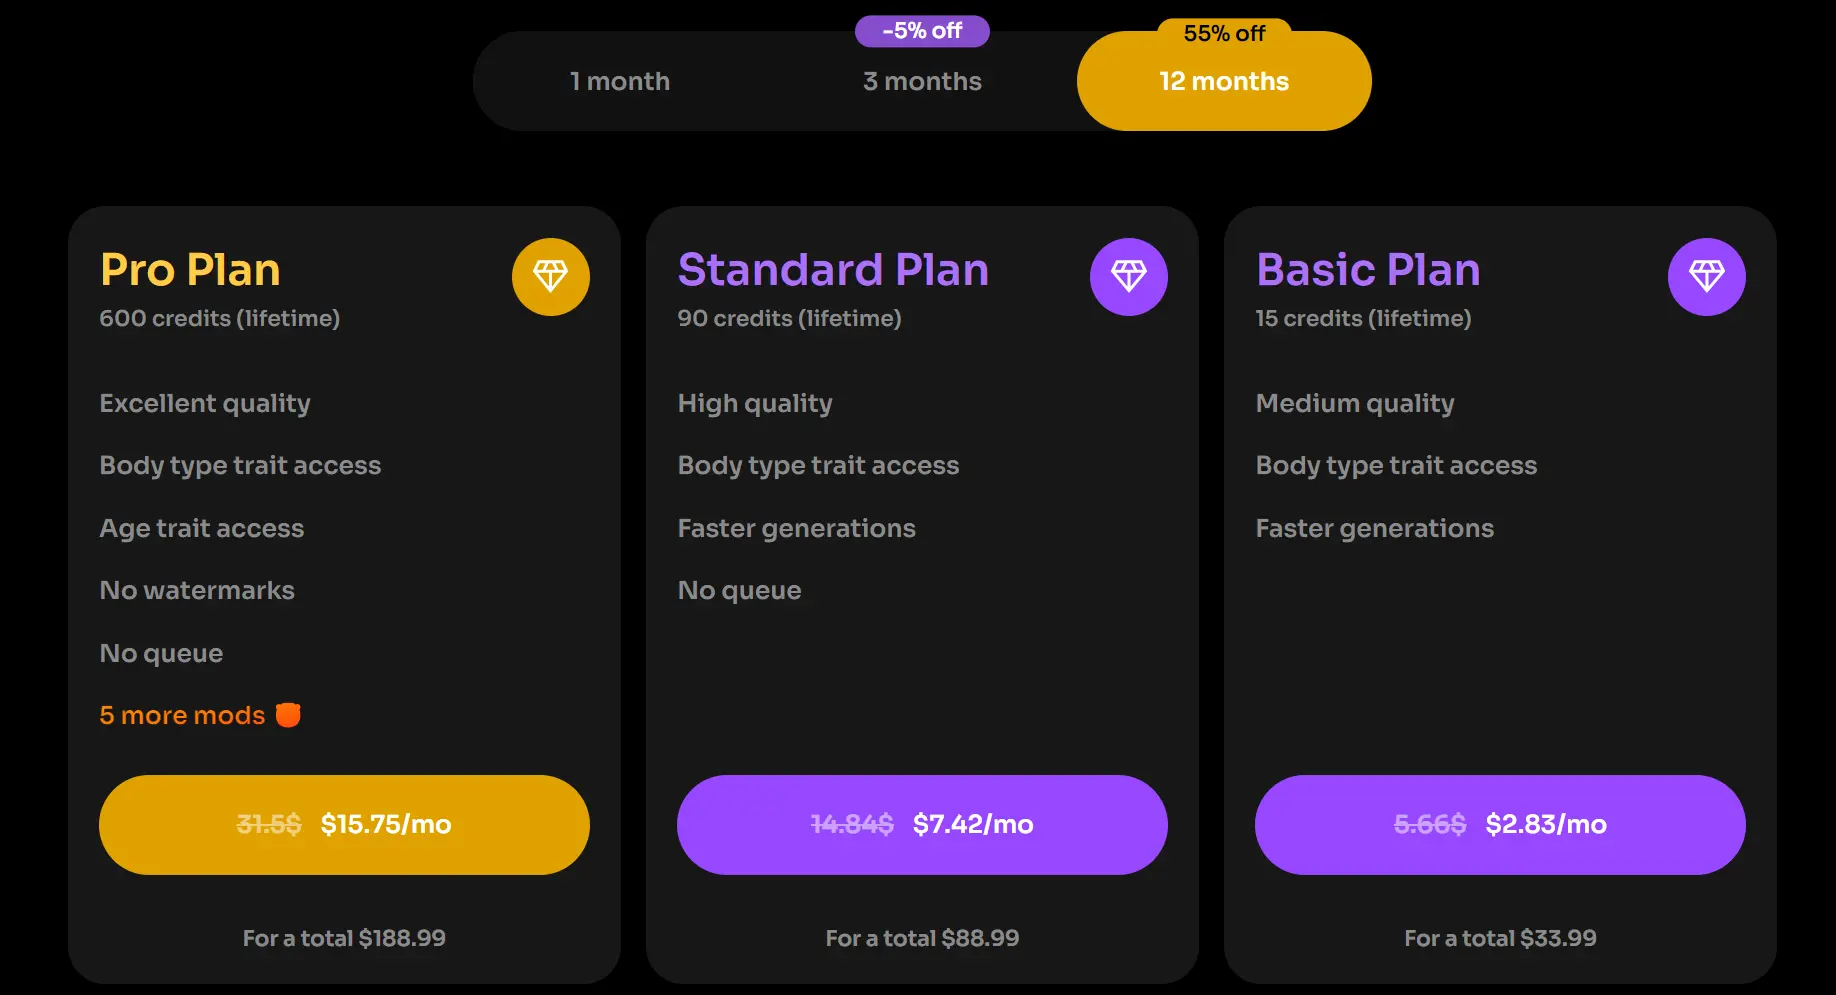
Task: Click the Basic Plan purple diamond icon
Action: pos(1707,277)
